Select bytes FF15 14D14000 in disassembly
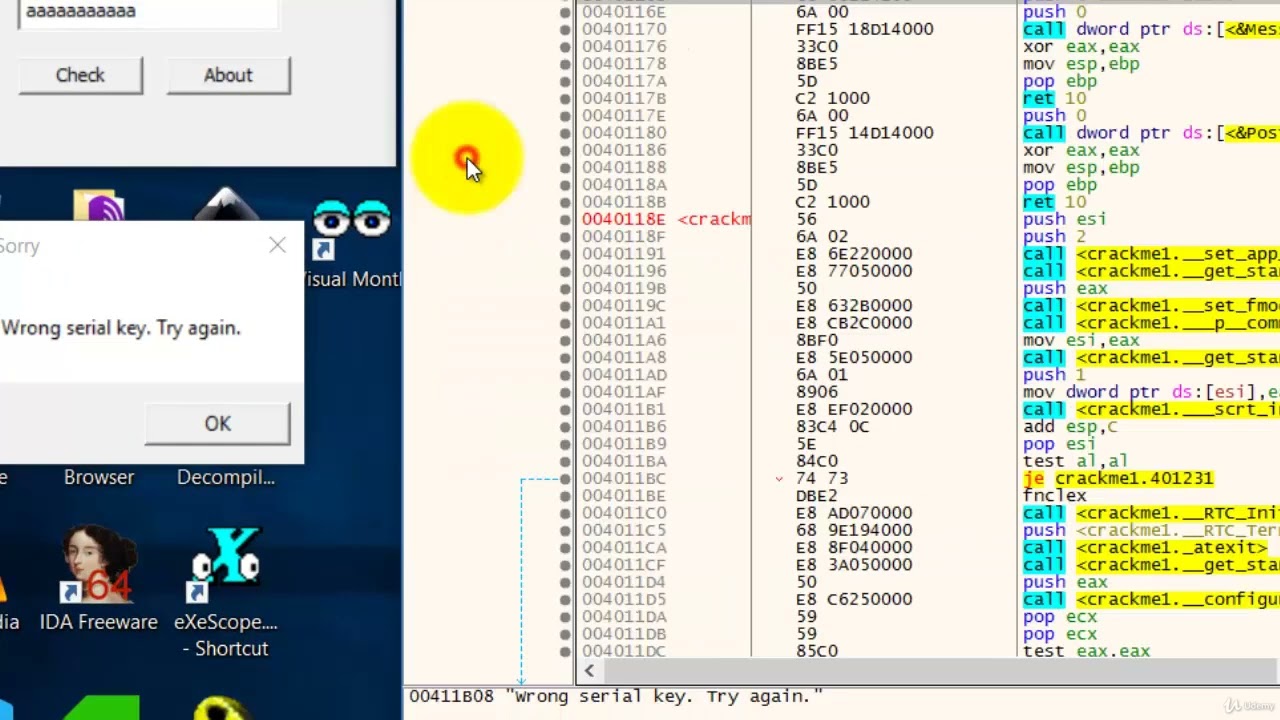The width and height of the screenshot is (1280, 720). pyautogui.click(x=864, y=133)
